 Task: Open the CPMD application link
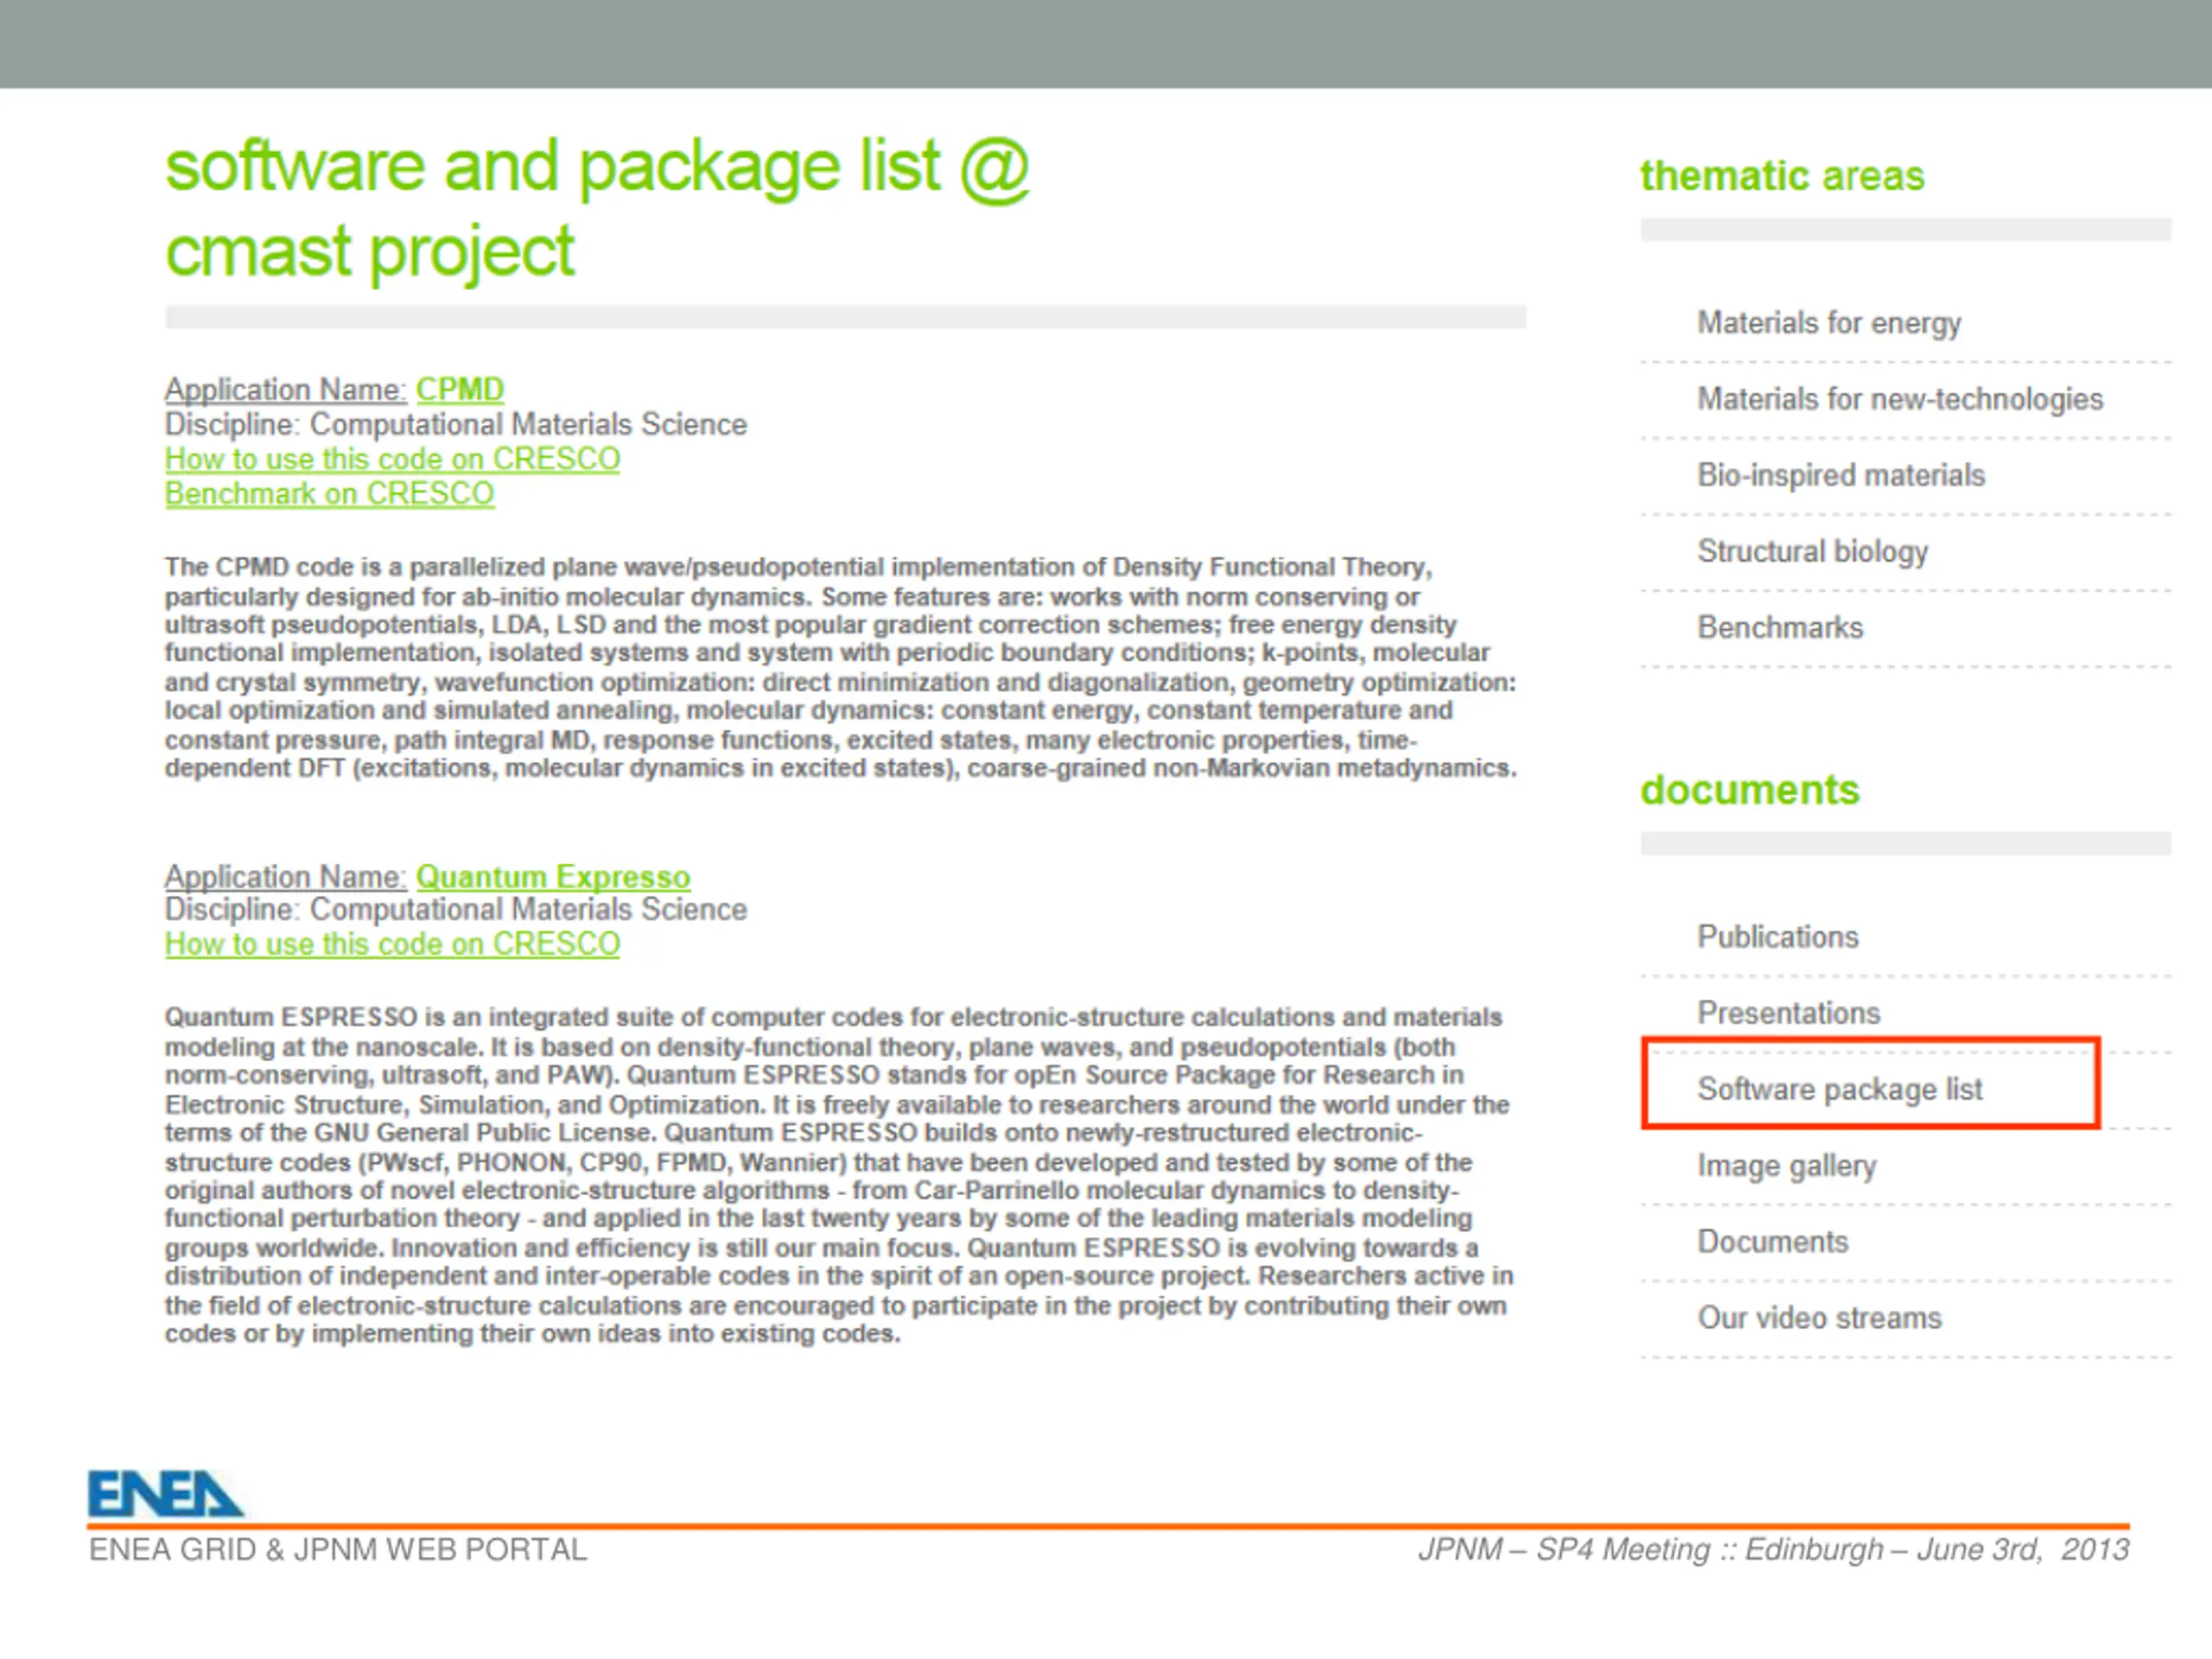tap(460, 389)
